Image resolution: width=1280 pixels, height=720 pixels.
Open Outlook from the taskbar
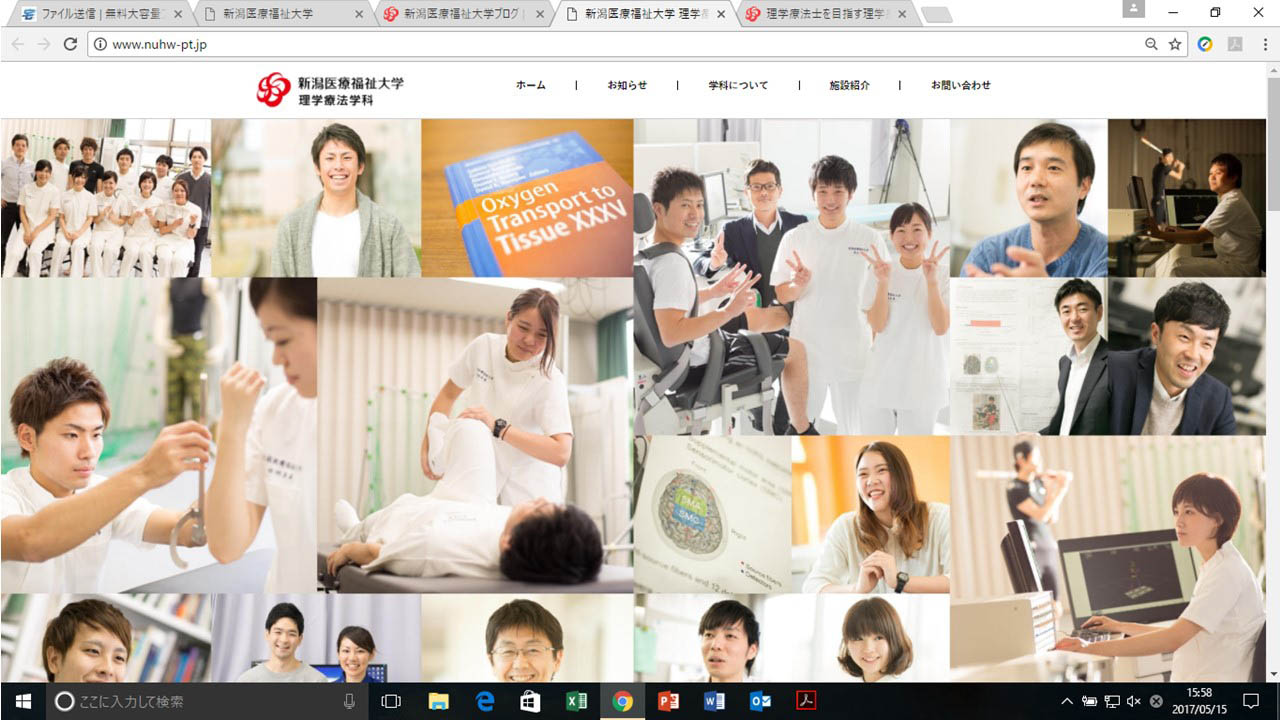point(761,701)
